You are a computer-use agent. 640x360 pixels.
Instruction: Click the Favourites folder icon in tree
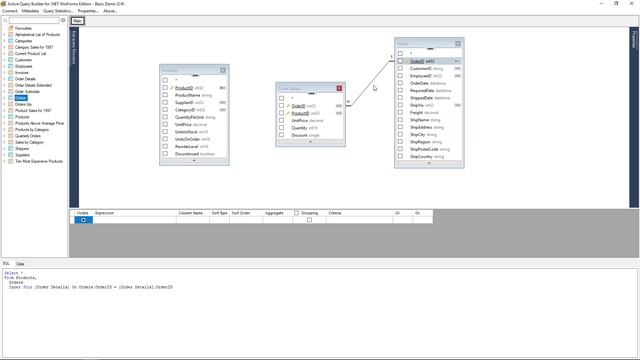[x=11, y=28]
